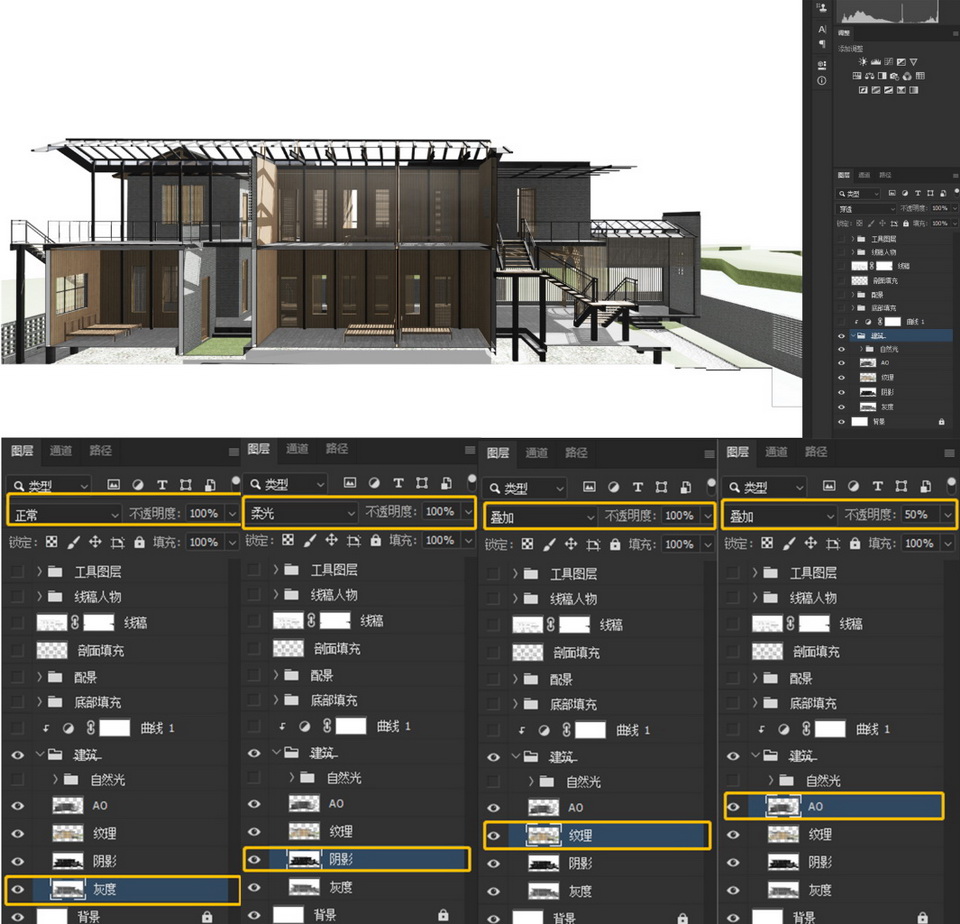Screen dimensions: 960x924
Task: Open the 柔光 blend mode dropdown
Action: click(x=301, y=511)
